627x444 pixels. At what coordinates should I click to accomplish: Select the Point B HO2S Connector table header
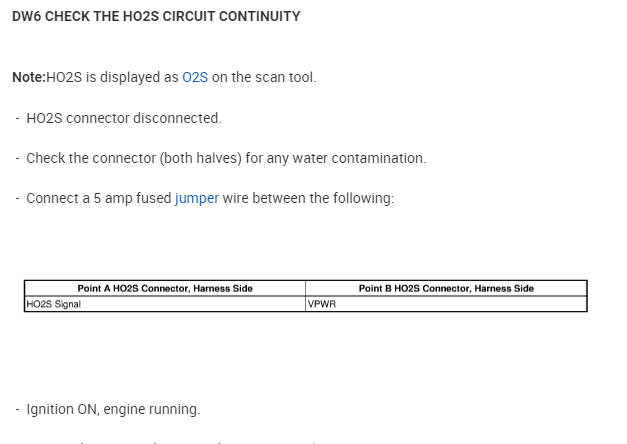coord(446,288)
